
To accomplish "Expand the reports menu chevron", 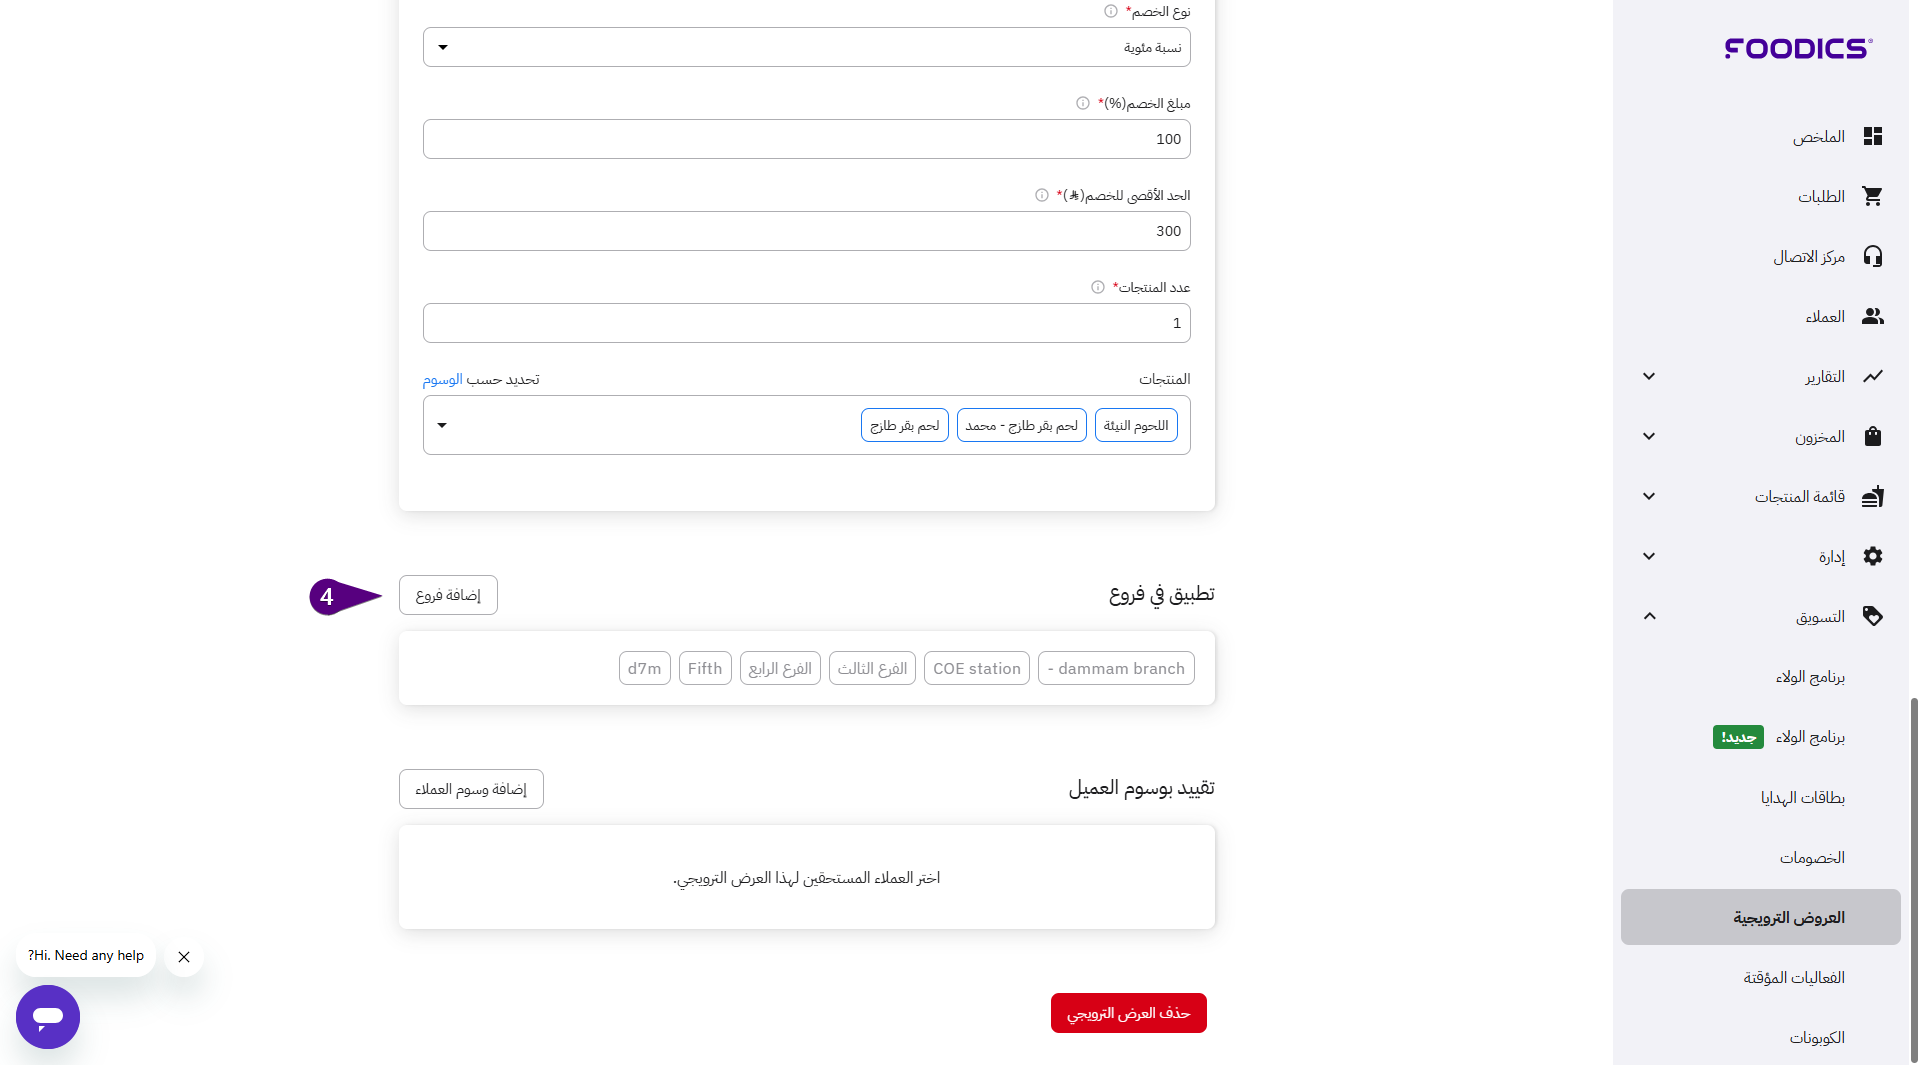I will 1649,376.
